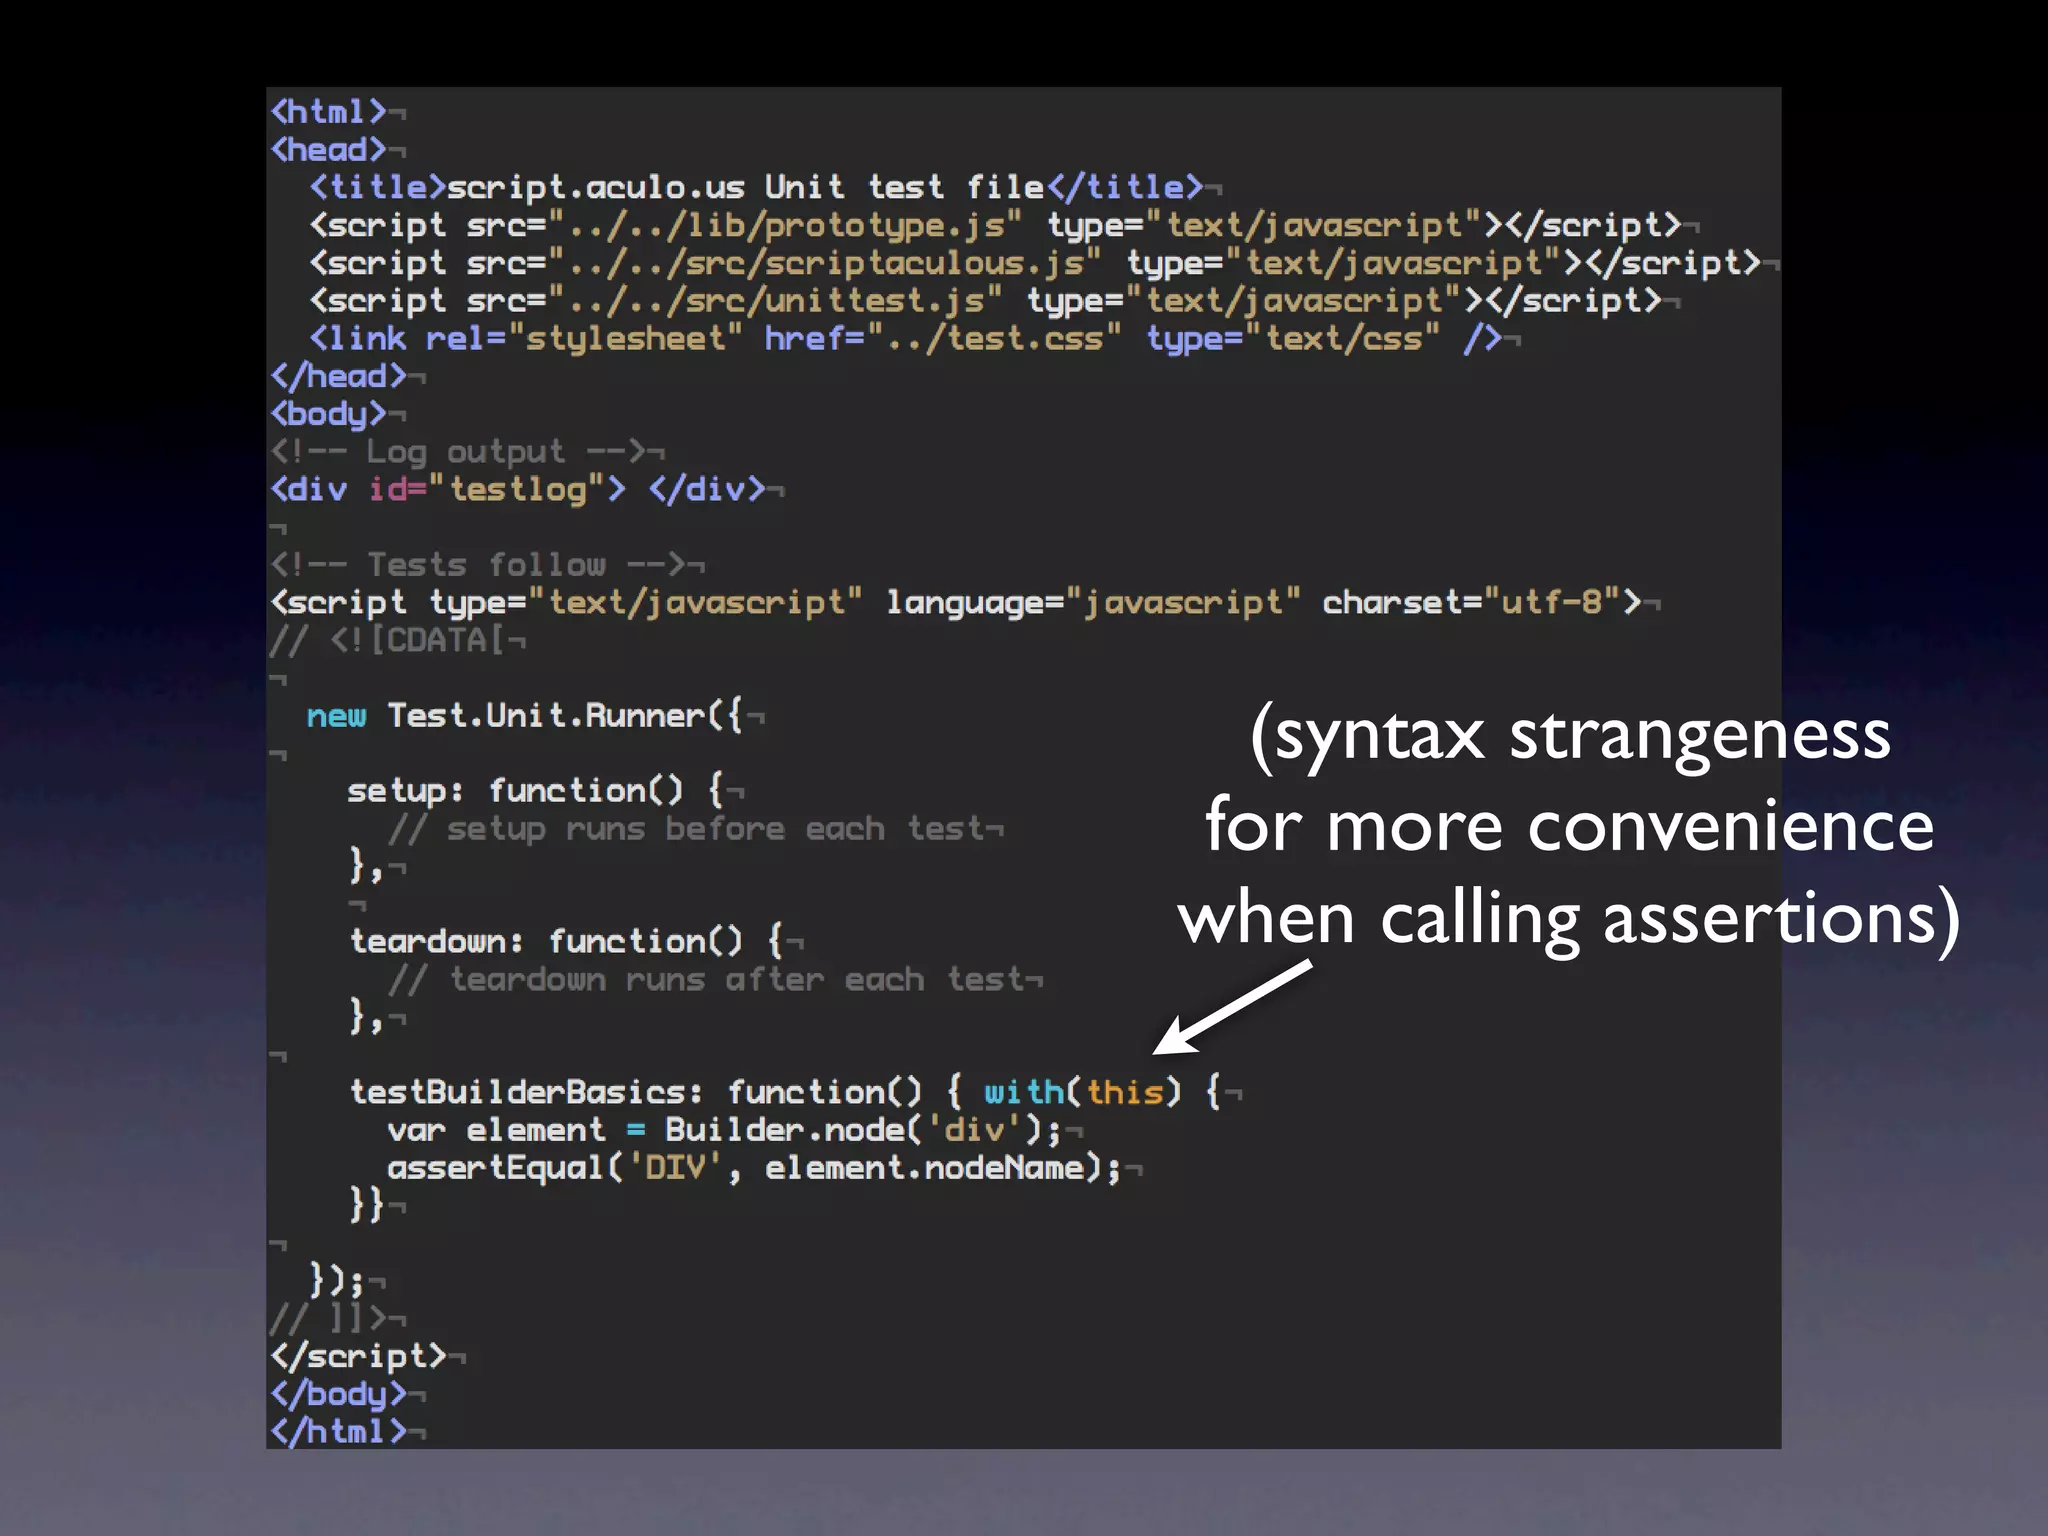Click the title 'script.aculo.us Unit test file'
2048x1536 pixels.
pos(745,187)
